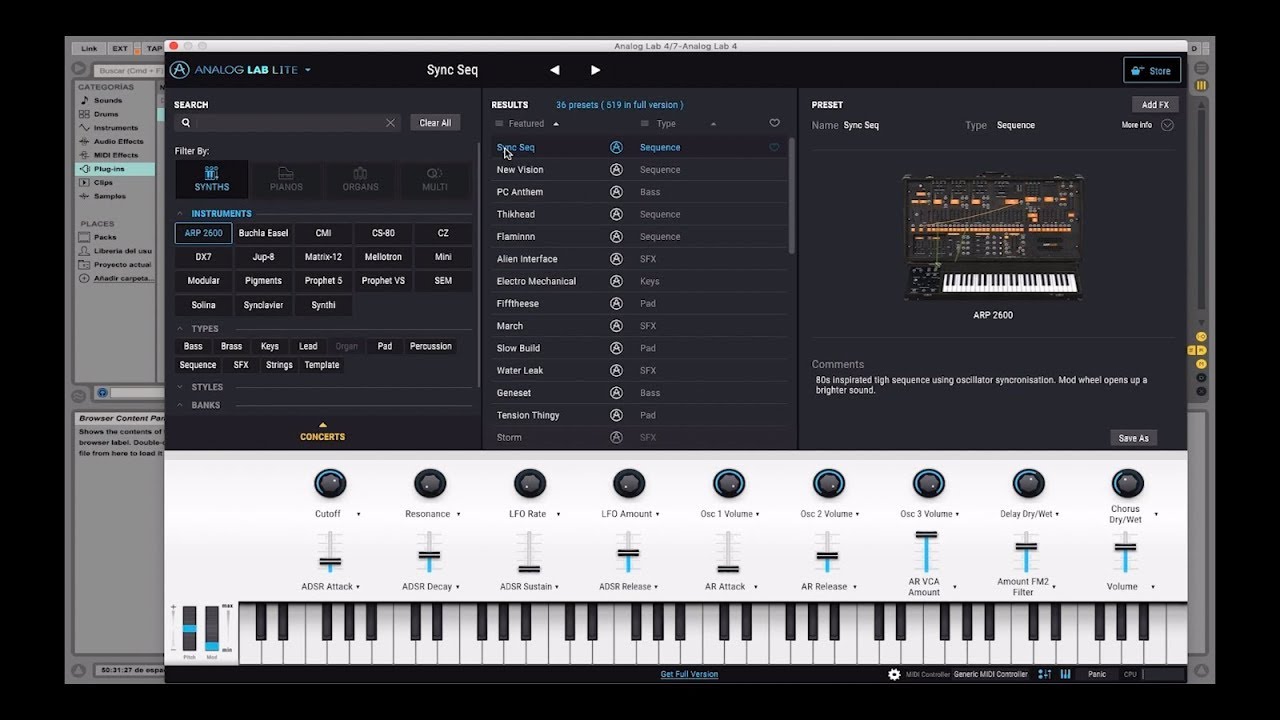Click the Arturia badge on the Thikhead row

click(616, 214)
